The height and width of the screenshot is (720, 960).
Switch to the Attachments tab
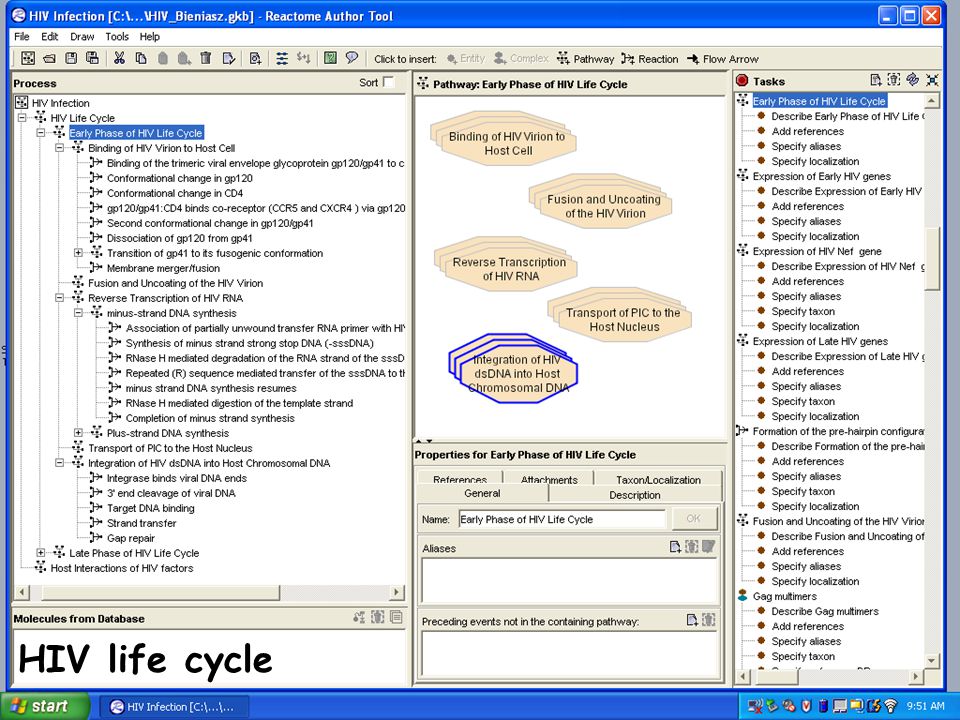[549, 479]
